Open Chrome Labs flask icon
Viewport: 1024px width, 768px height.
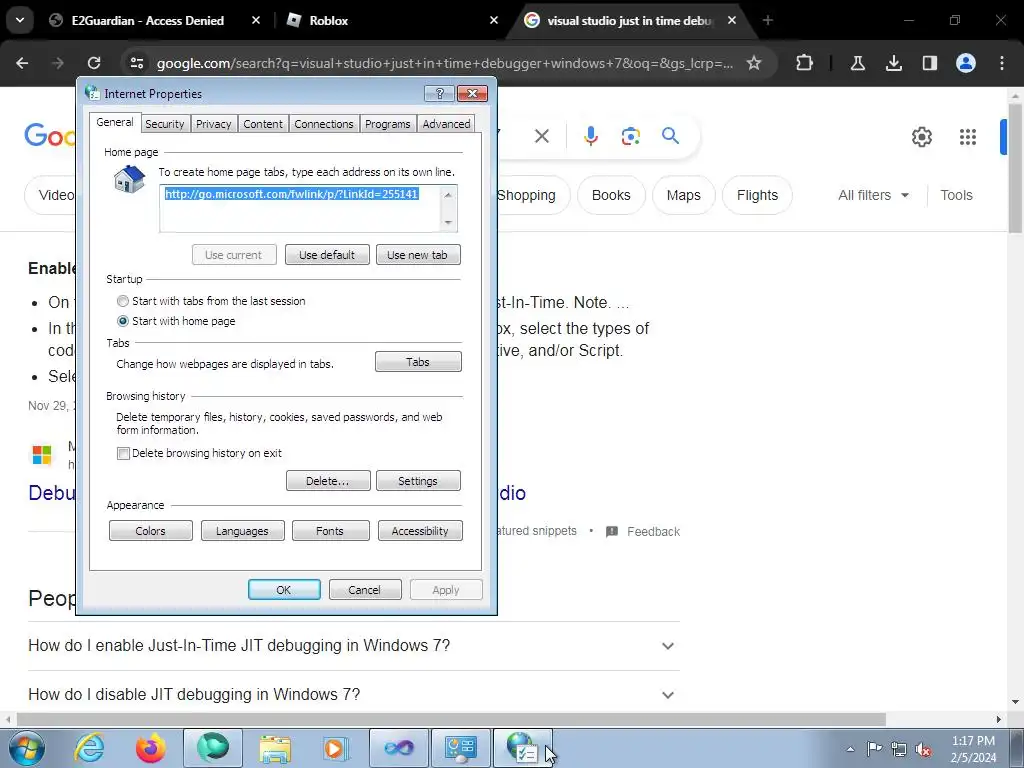point(857,63)
